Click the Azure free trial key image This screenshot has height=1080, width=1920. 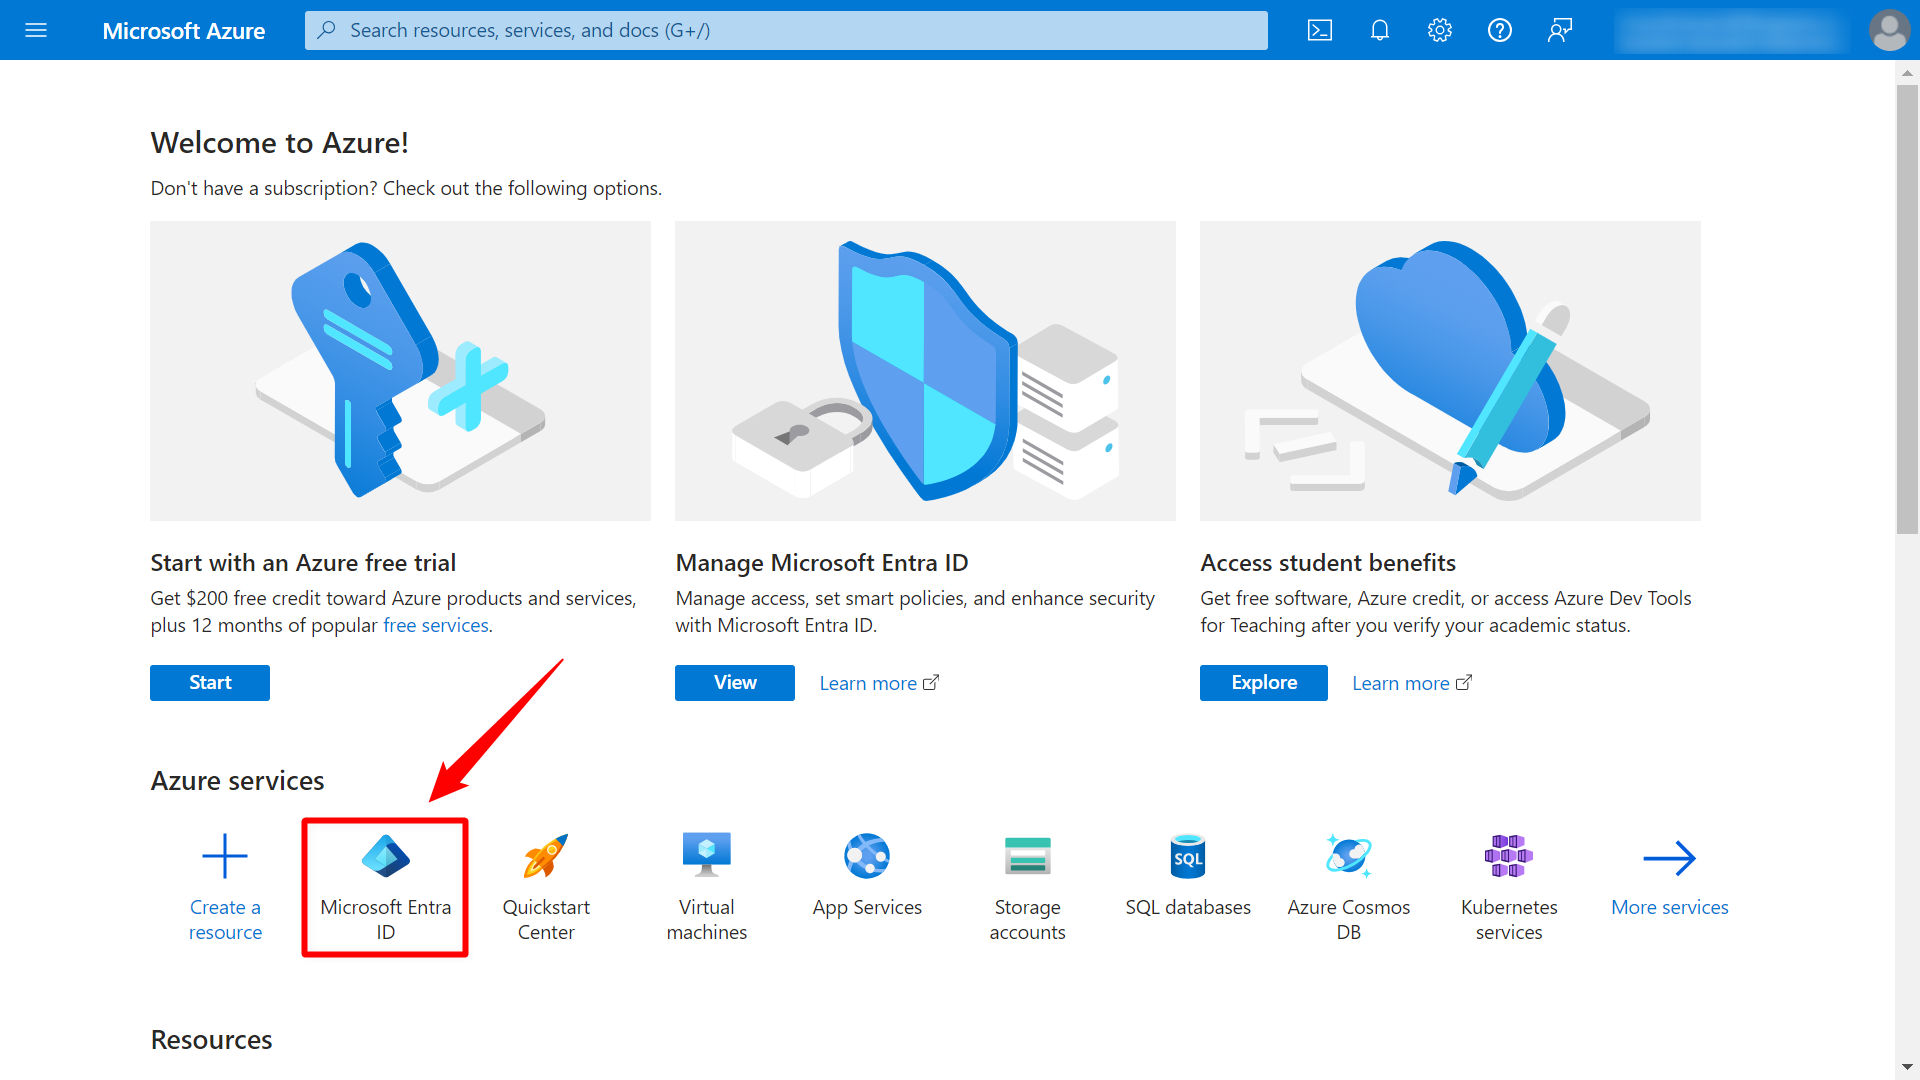tap(400, 371)
